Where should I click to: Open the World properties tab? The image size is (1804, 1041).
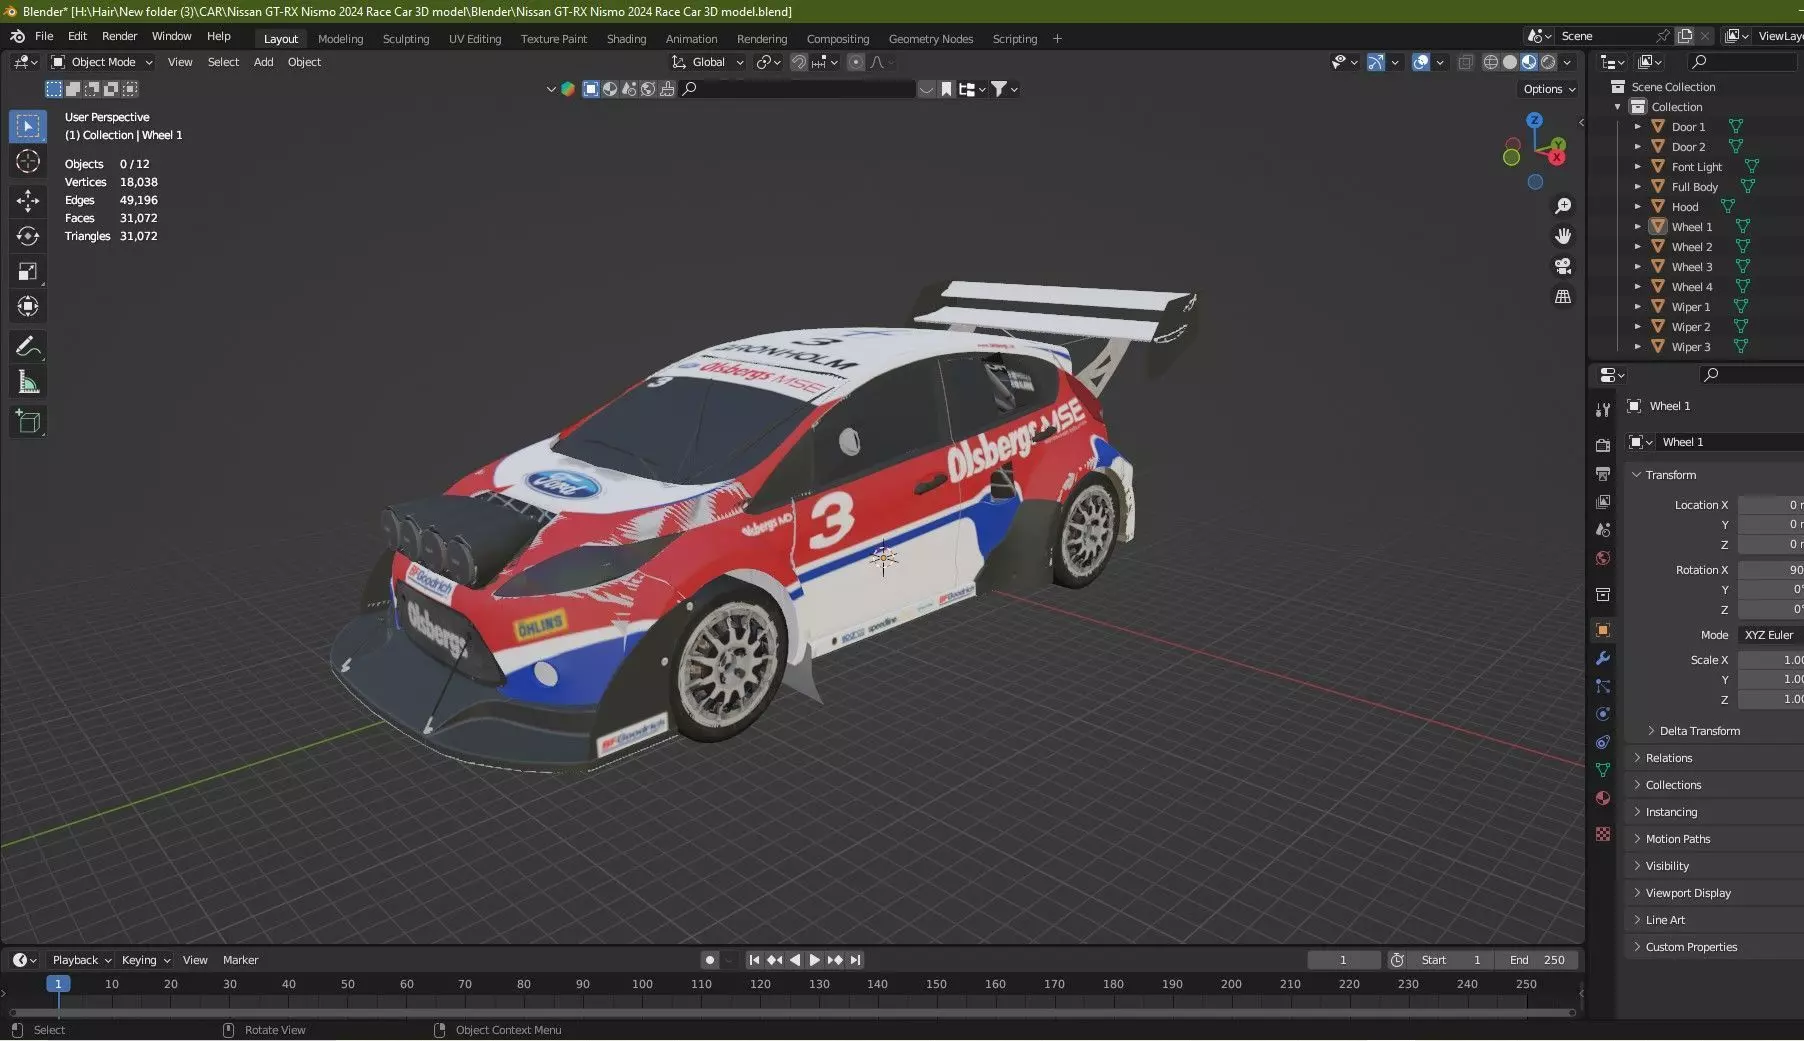point(1603,558)
